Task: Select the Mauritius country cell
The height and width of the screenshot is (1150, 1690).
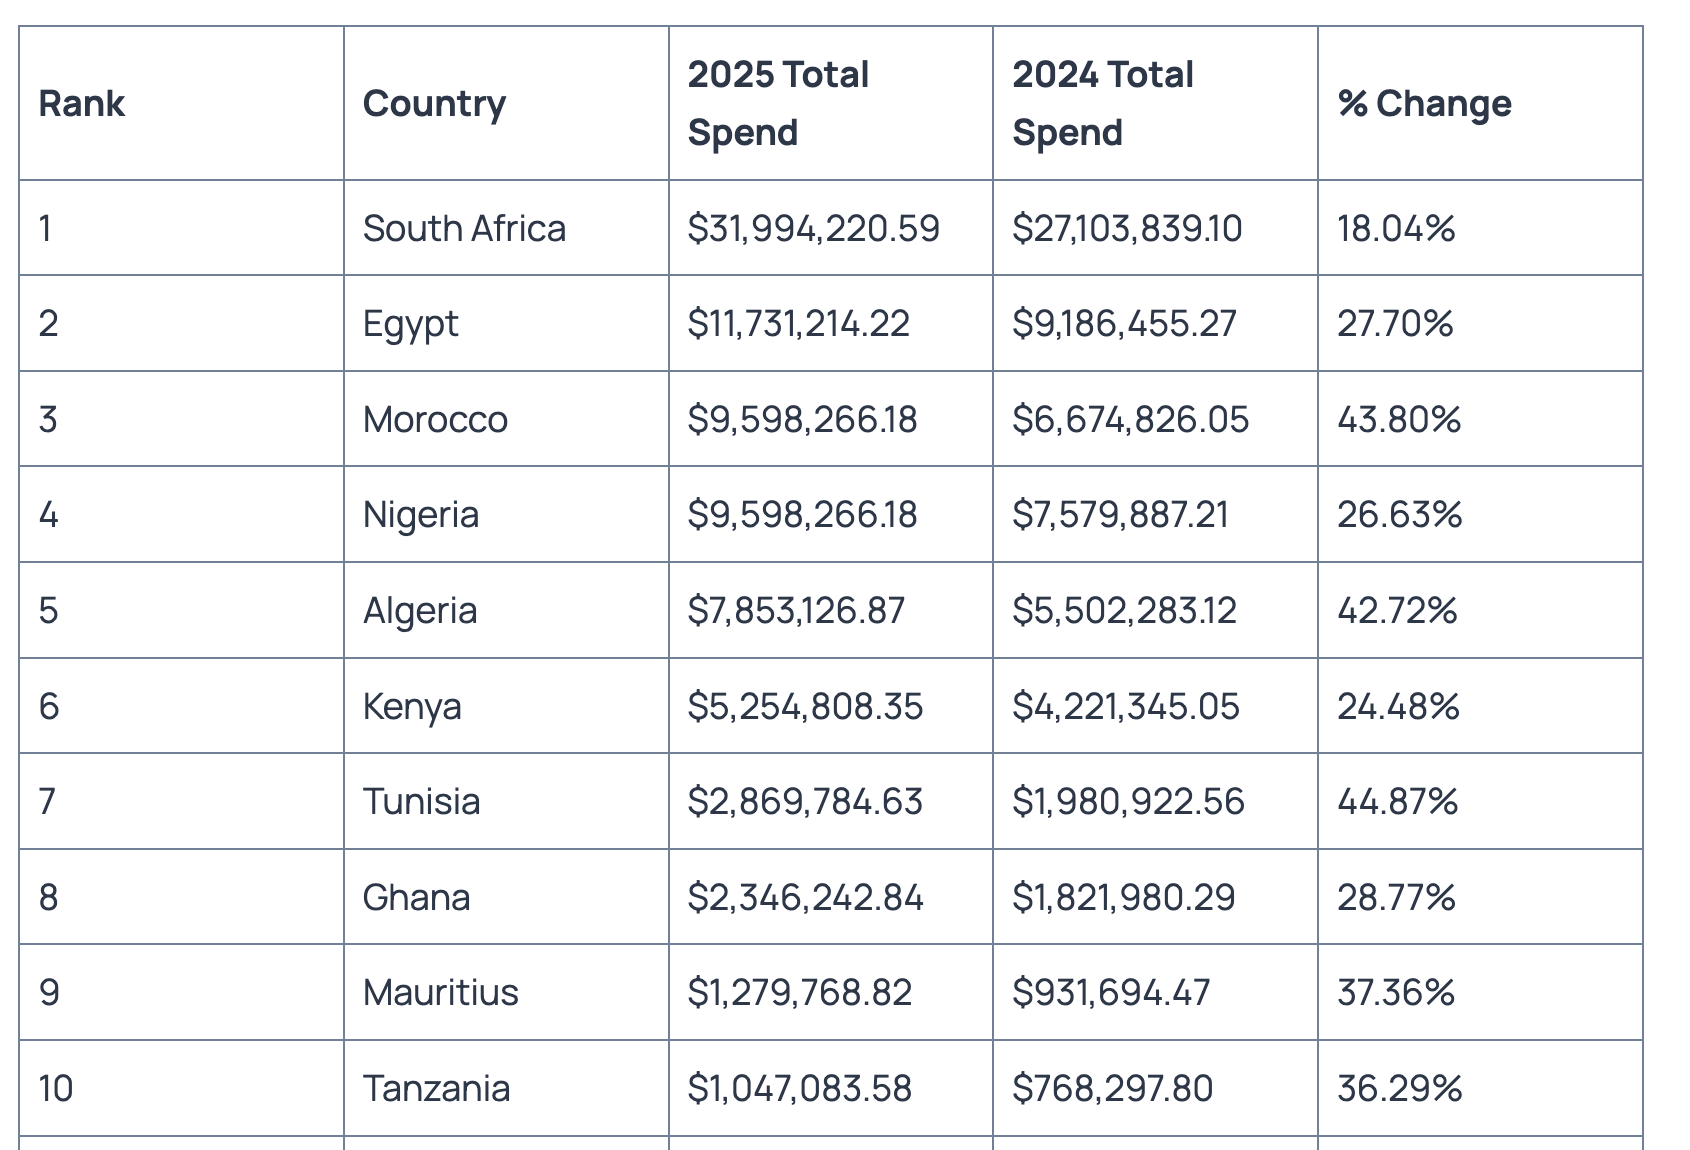Action: 441,993
